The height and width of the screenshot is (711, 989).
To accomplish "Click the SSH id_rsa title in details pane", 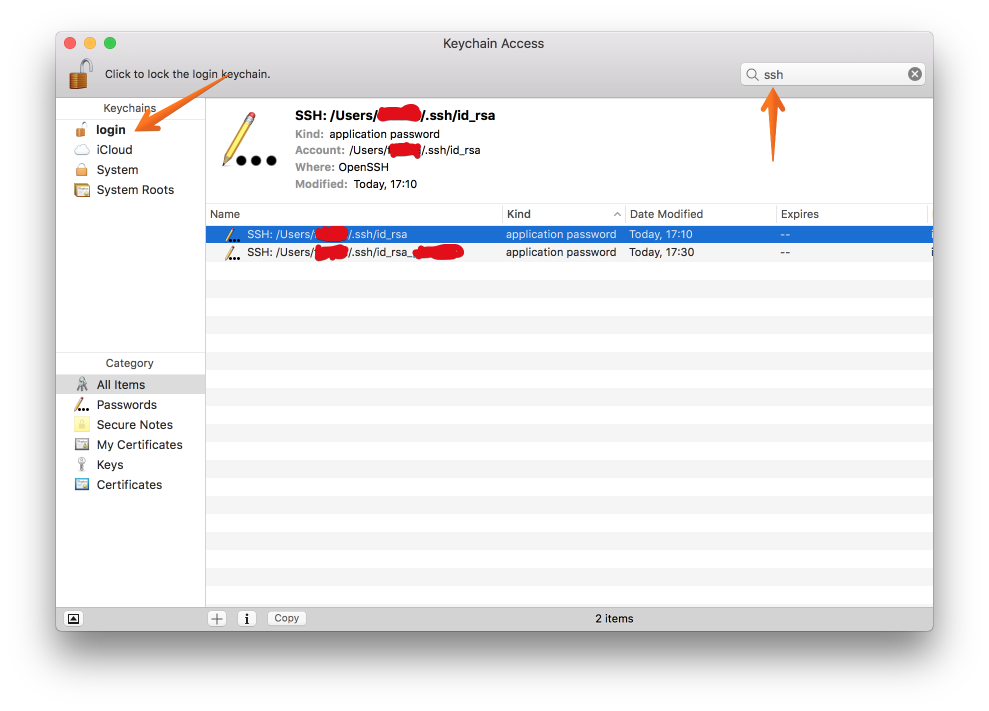I will tap(395, 115).
